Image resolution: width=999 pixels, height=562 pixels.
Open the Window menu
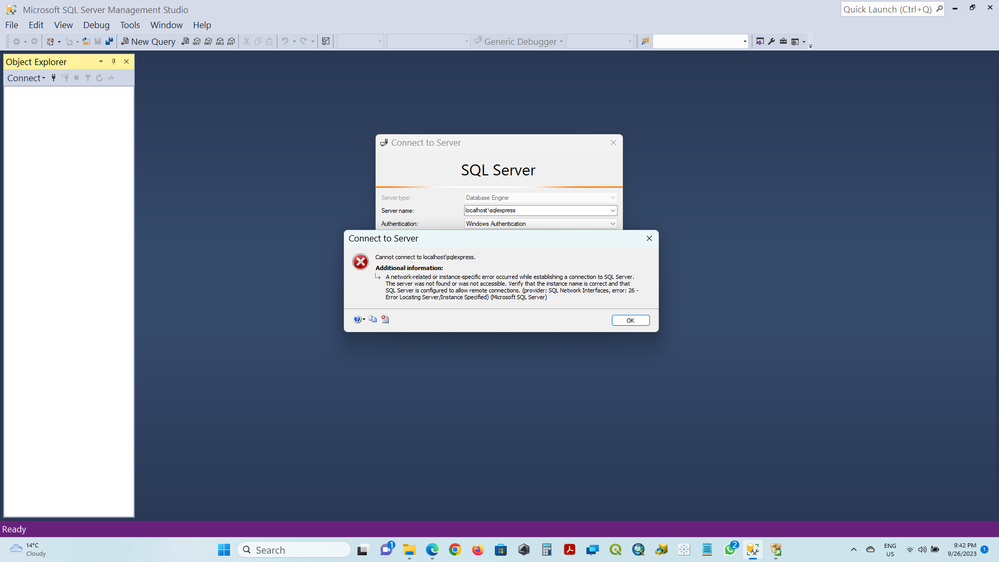click(x=166, y=25)
